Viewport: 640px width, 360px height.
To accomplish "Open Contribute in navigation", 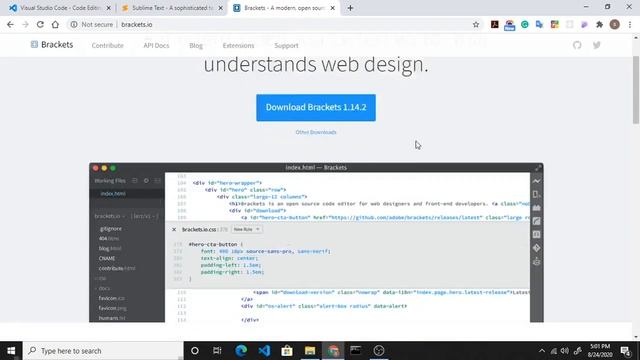I will pos(107,45).
